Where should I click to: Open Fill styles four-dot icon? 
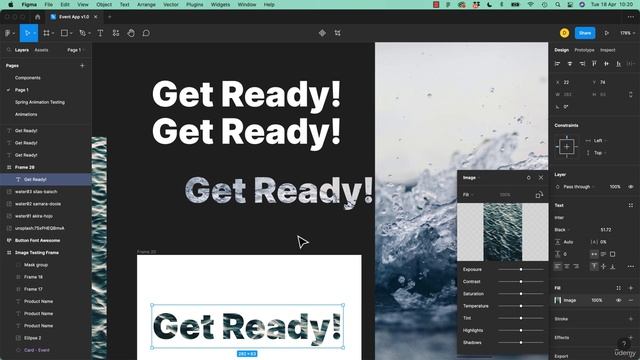(x=619, y=288)
